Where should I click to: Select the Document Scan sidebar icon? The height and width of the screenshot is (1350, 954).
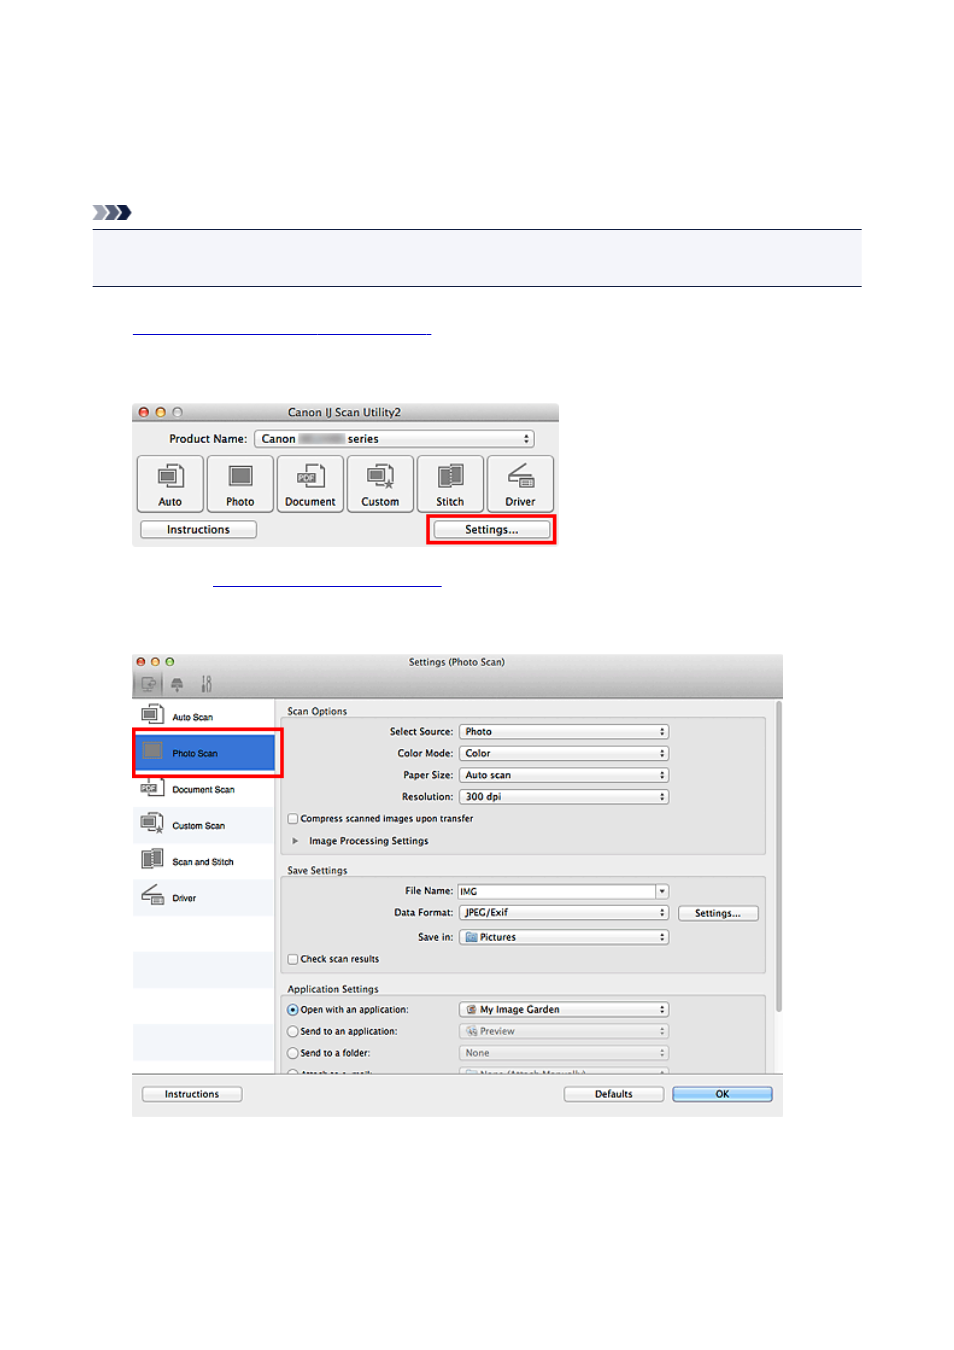(152, 787)
